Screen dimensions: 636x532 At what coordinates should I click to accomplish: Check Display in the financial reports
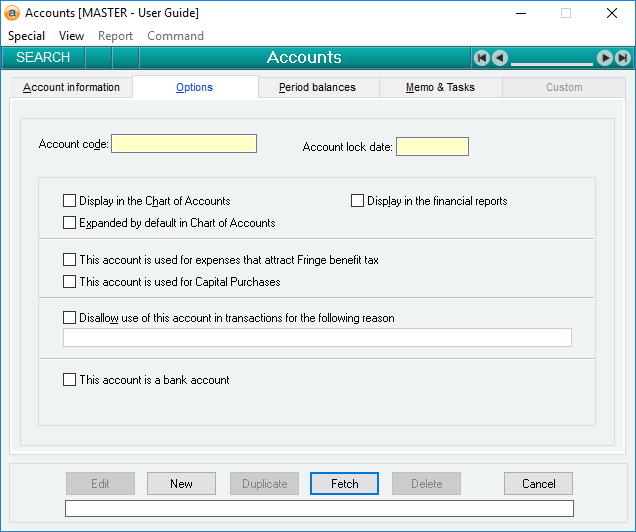tap(358, 201)
